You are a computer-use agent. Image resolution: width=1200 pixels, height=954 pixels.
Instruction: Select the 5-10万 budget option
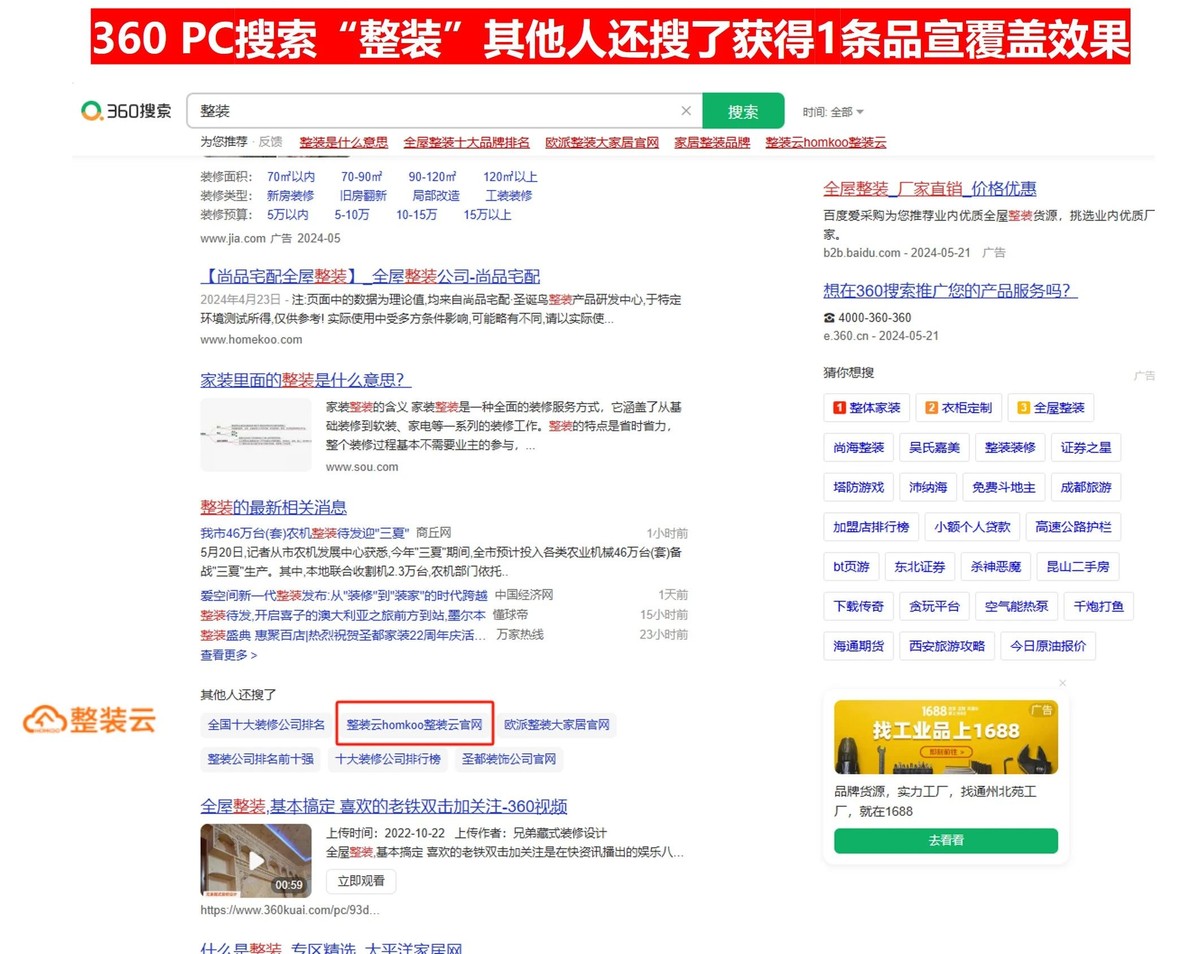click(x=352, y=215)
